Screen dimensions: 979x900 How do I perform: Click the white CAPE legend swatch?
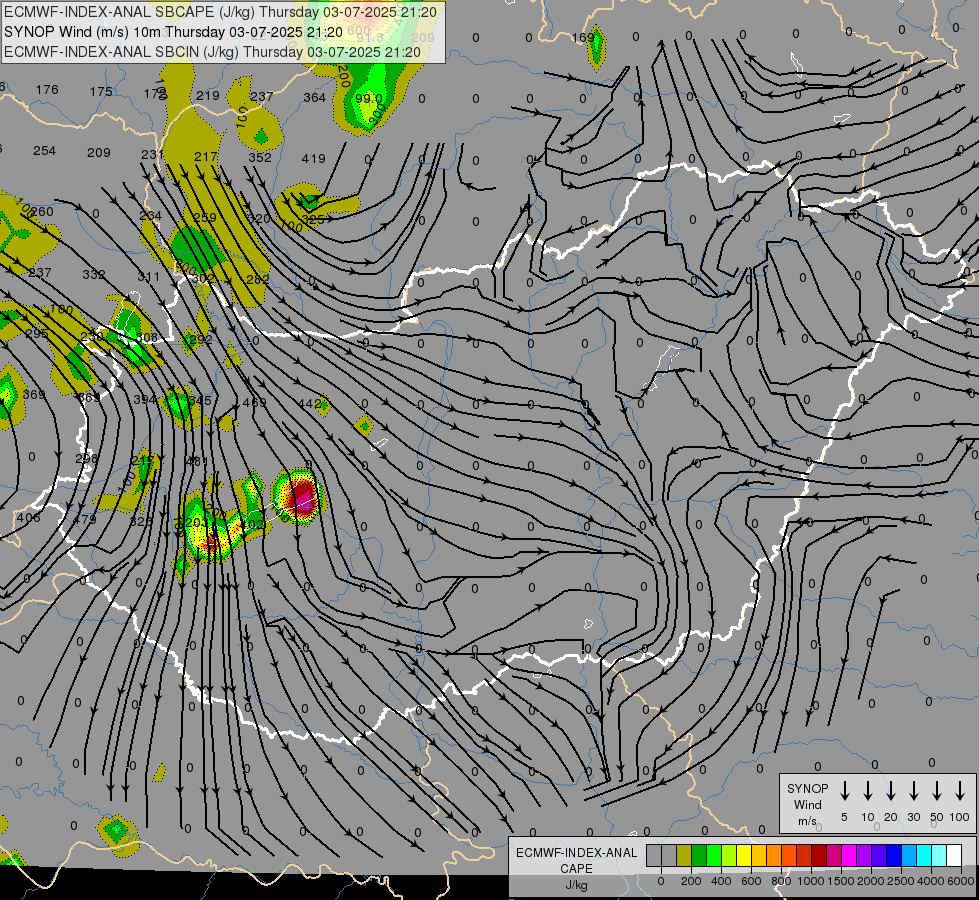953,856
